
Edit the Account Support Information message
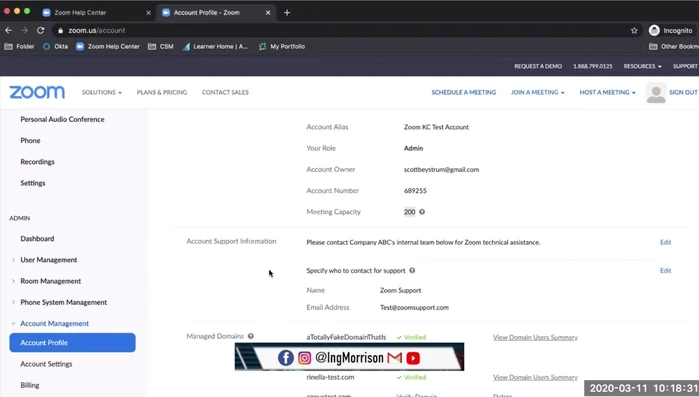tap(666, 242)
